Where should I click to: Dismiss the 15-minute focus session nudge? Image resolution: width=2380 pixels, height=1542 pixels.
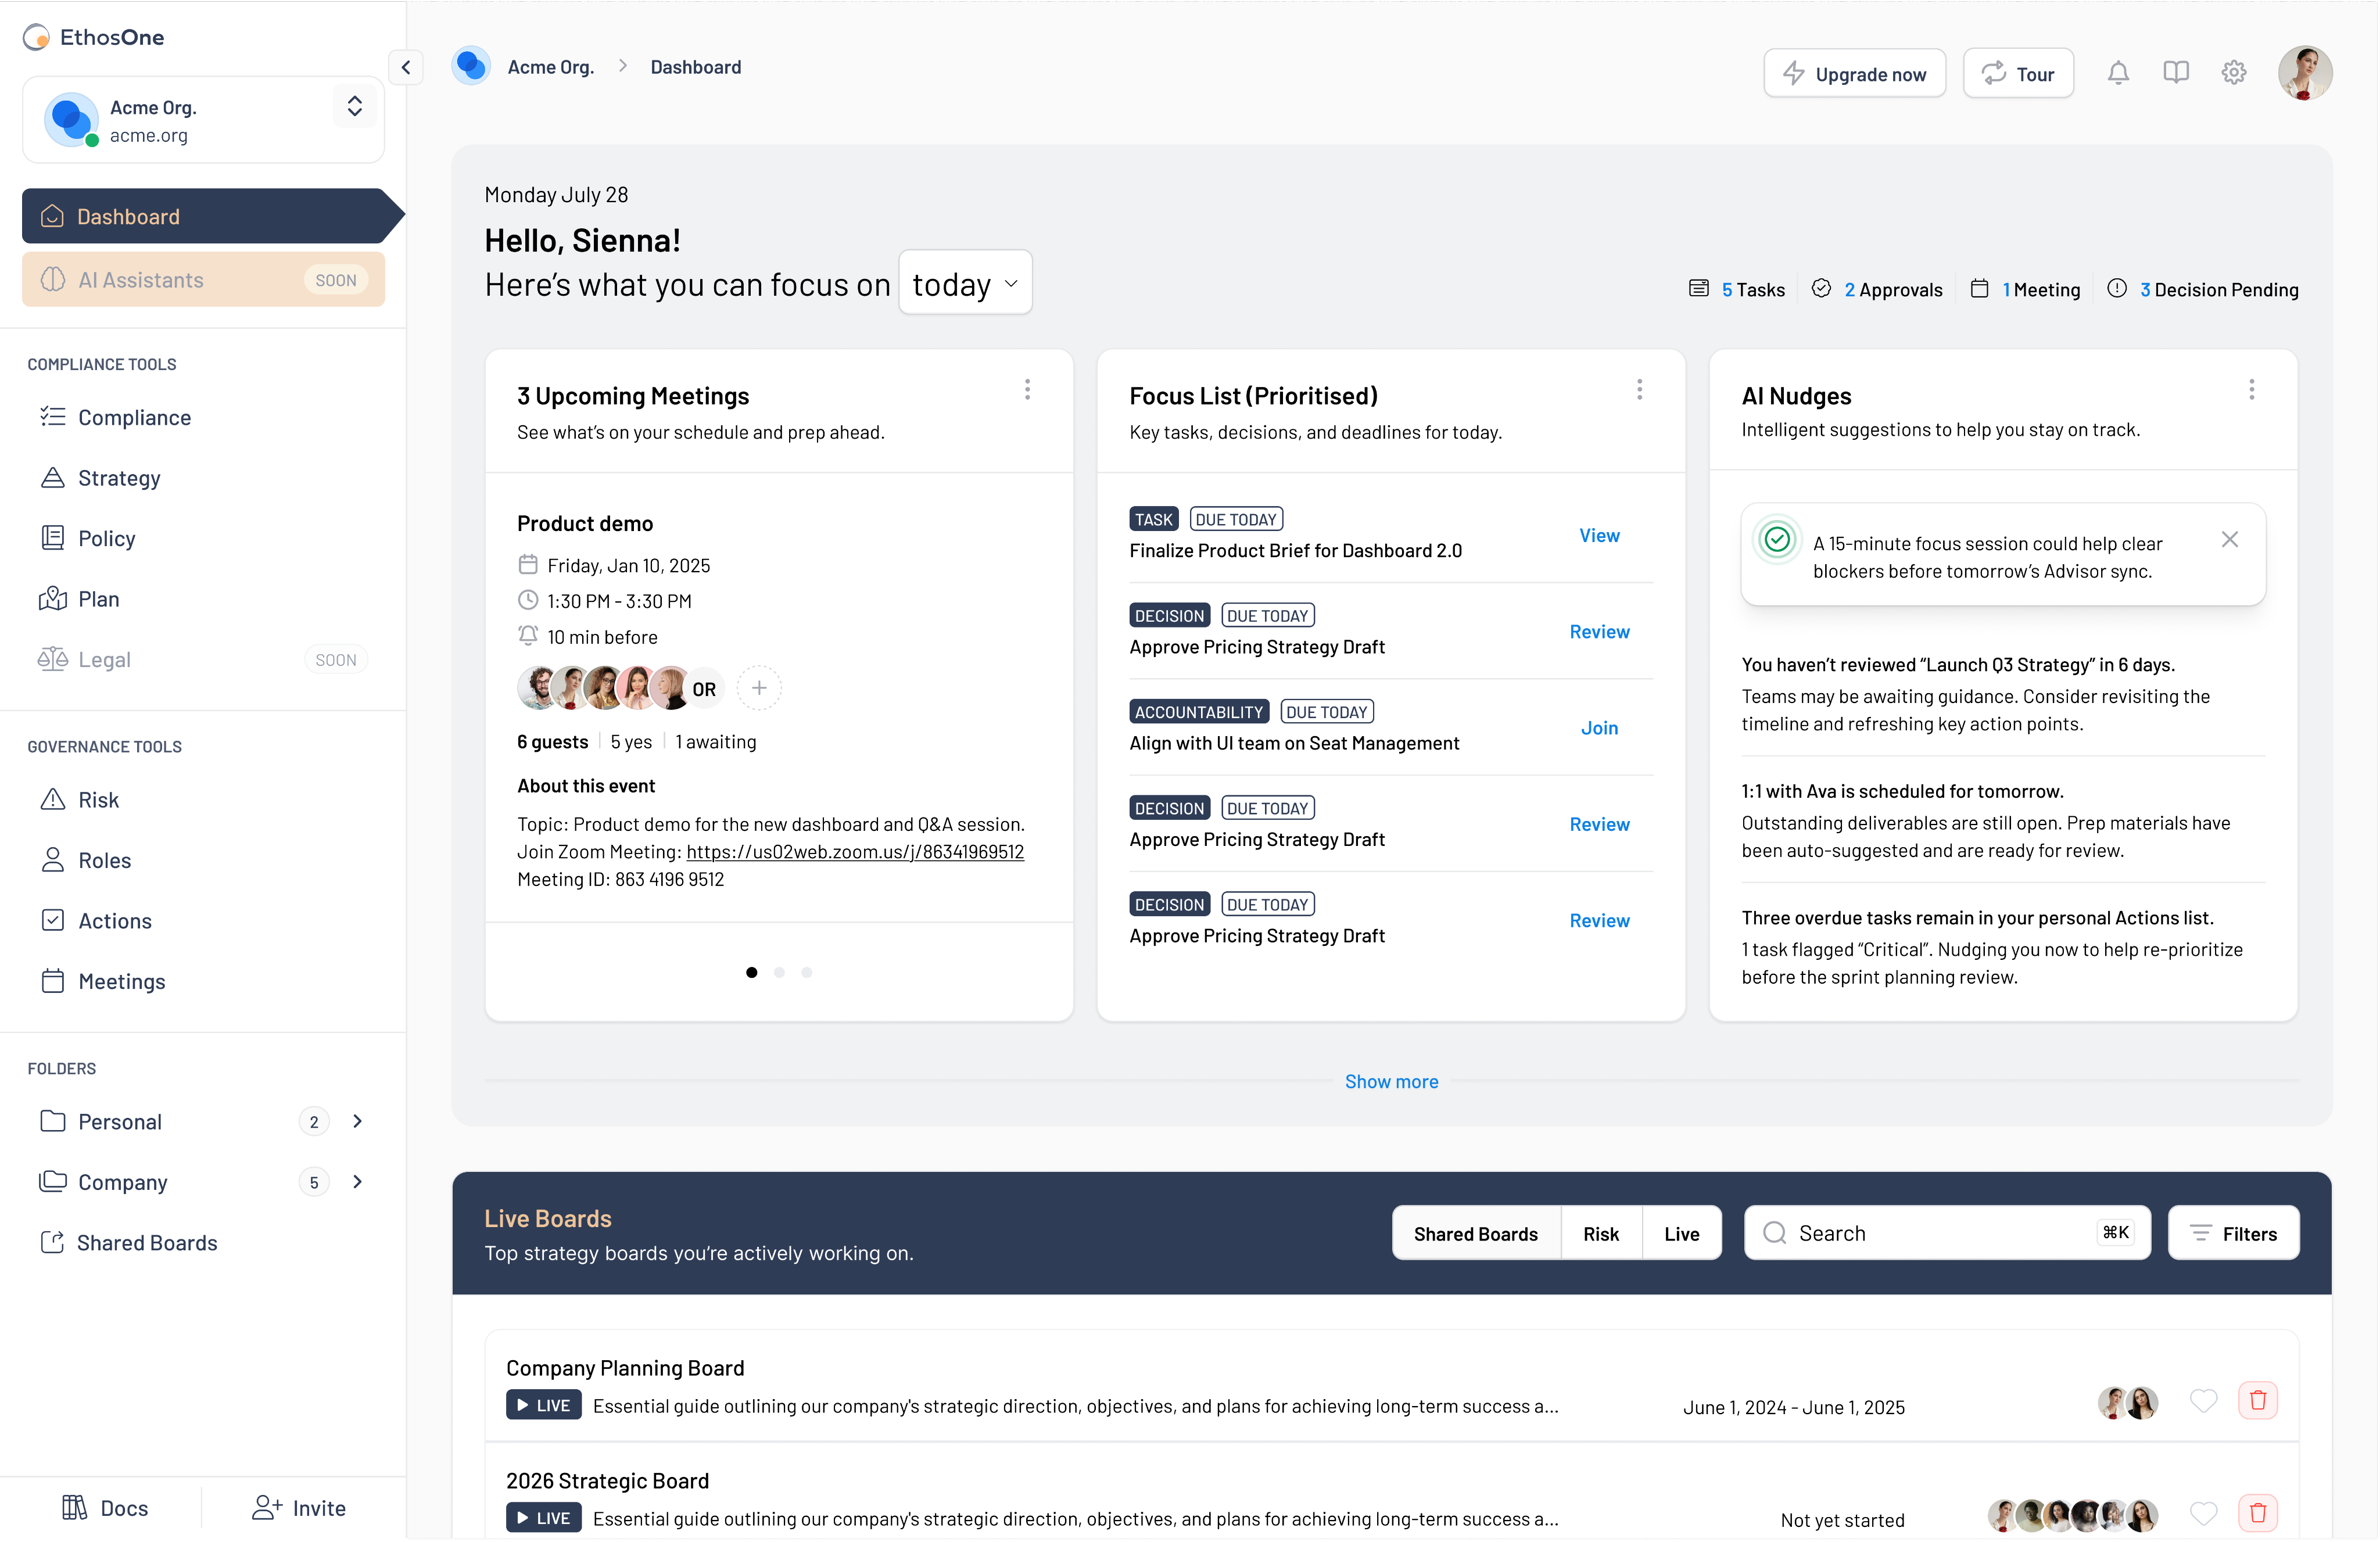tap(2230, 540)
